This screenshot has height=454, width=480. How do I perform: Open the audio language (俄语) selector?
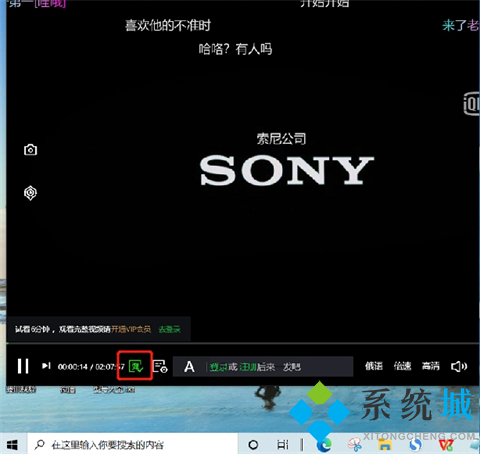[373, 366]
